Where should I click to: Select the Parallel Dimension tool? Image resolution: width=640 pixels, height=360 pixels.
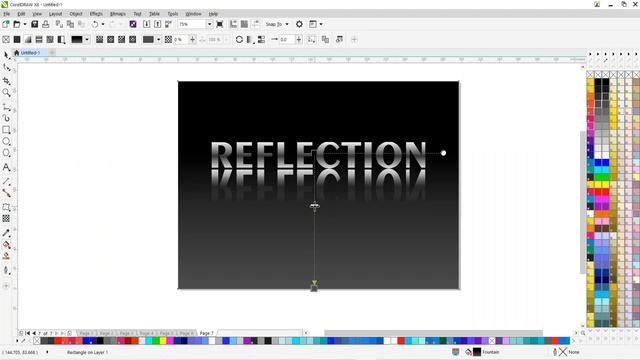point(6,181)
